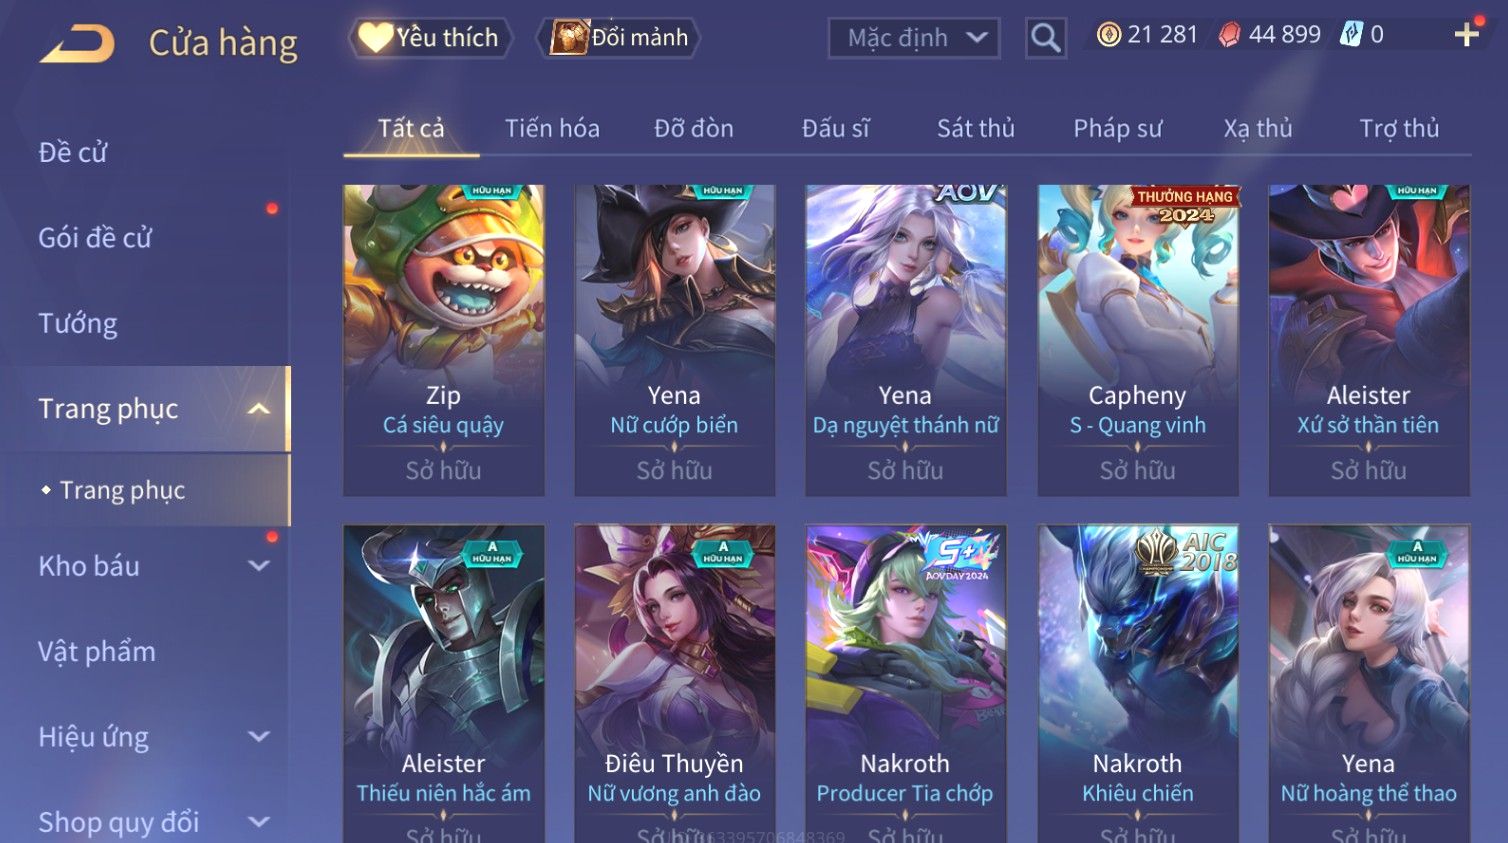Open the search magnifier icon
Image resolution: width=1508 pixels, height=843 pixels.
(1046, 38)
